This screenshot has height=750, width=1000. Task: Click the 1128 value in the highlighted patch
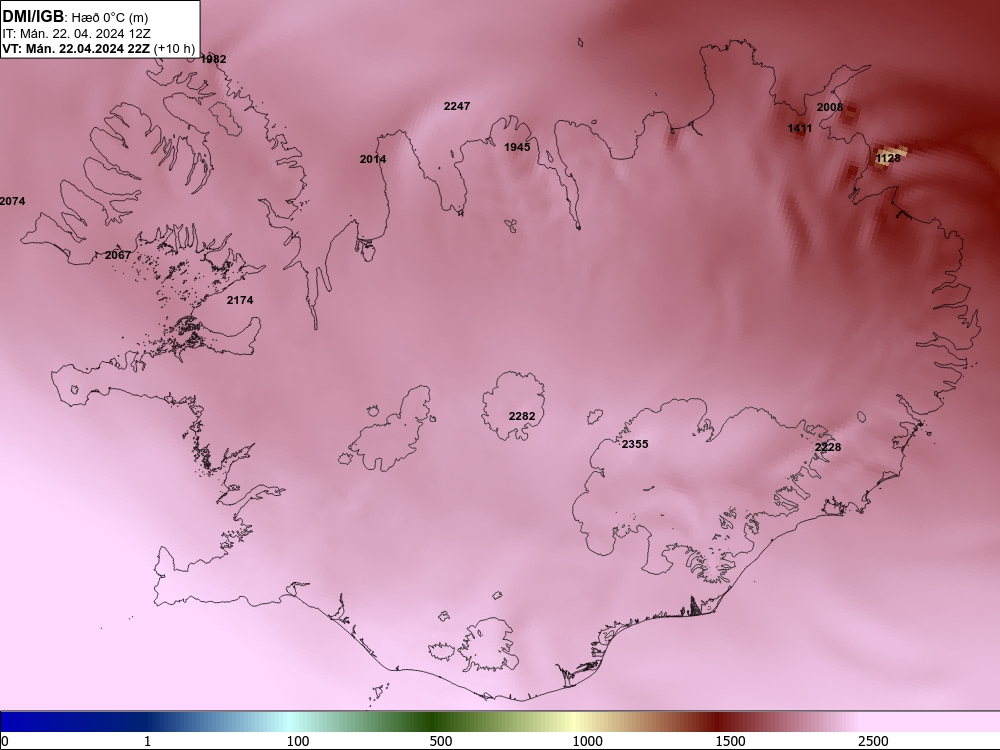(x=888, y=158)
